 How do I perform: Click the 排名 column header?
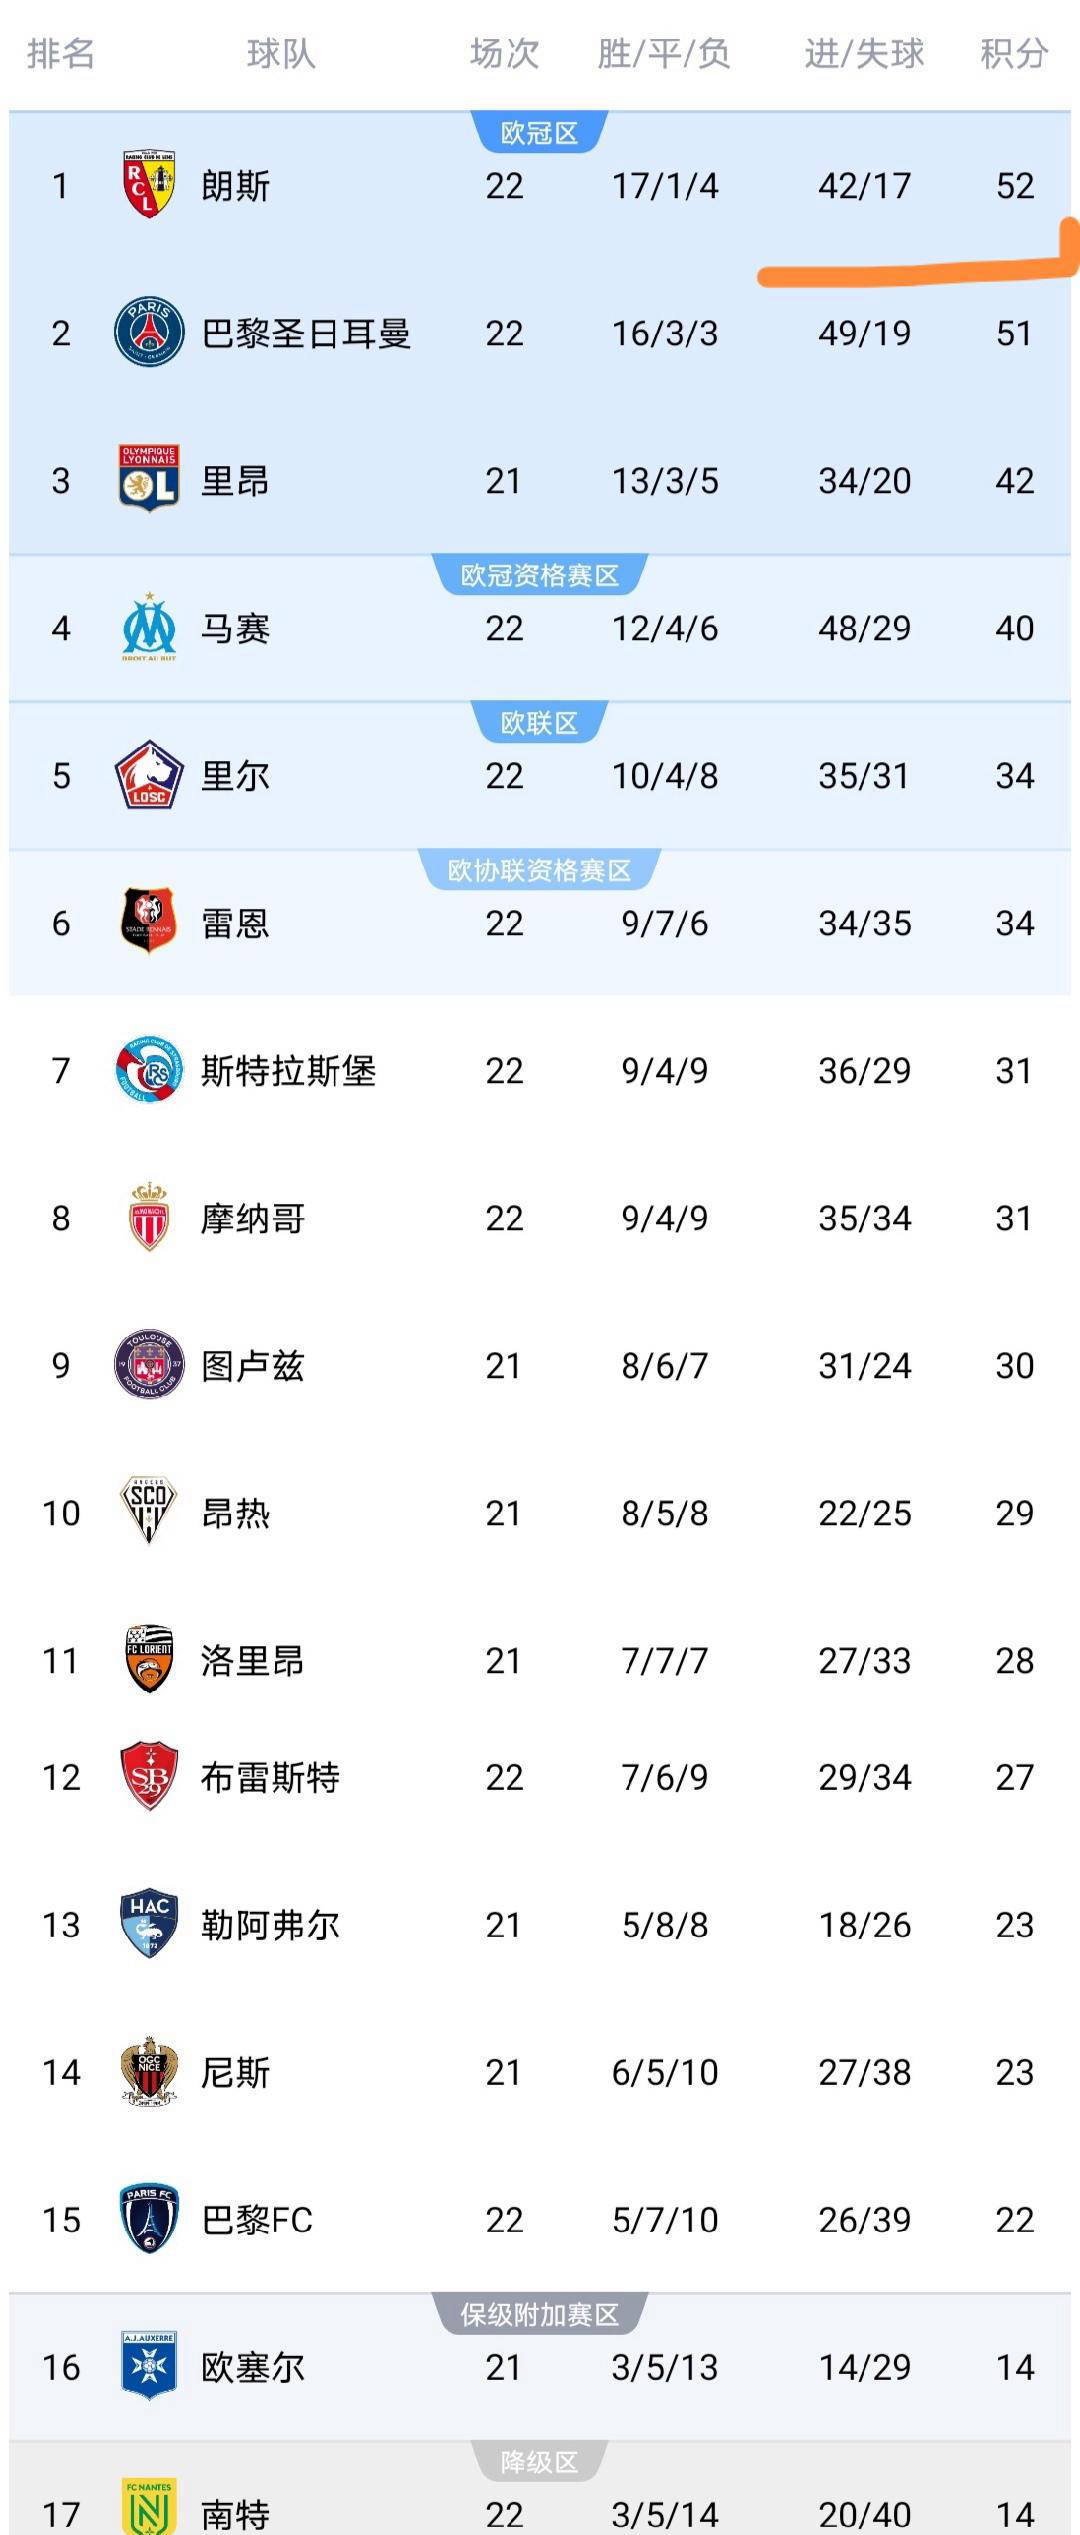61,53
